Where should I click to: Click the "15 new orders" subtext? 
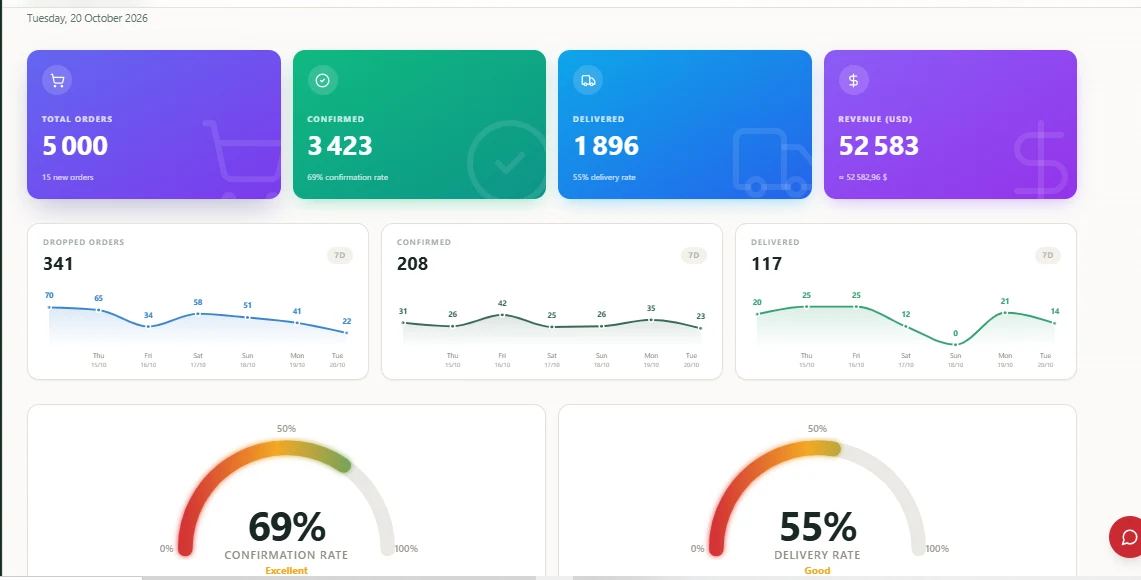[x=68, y=177]
